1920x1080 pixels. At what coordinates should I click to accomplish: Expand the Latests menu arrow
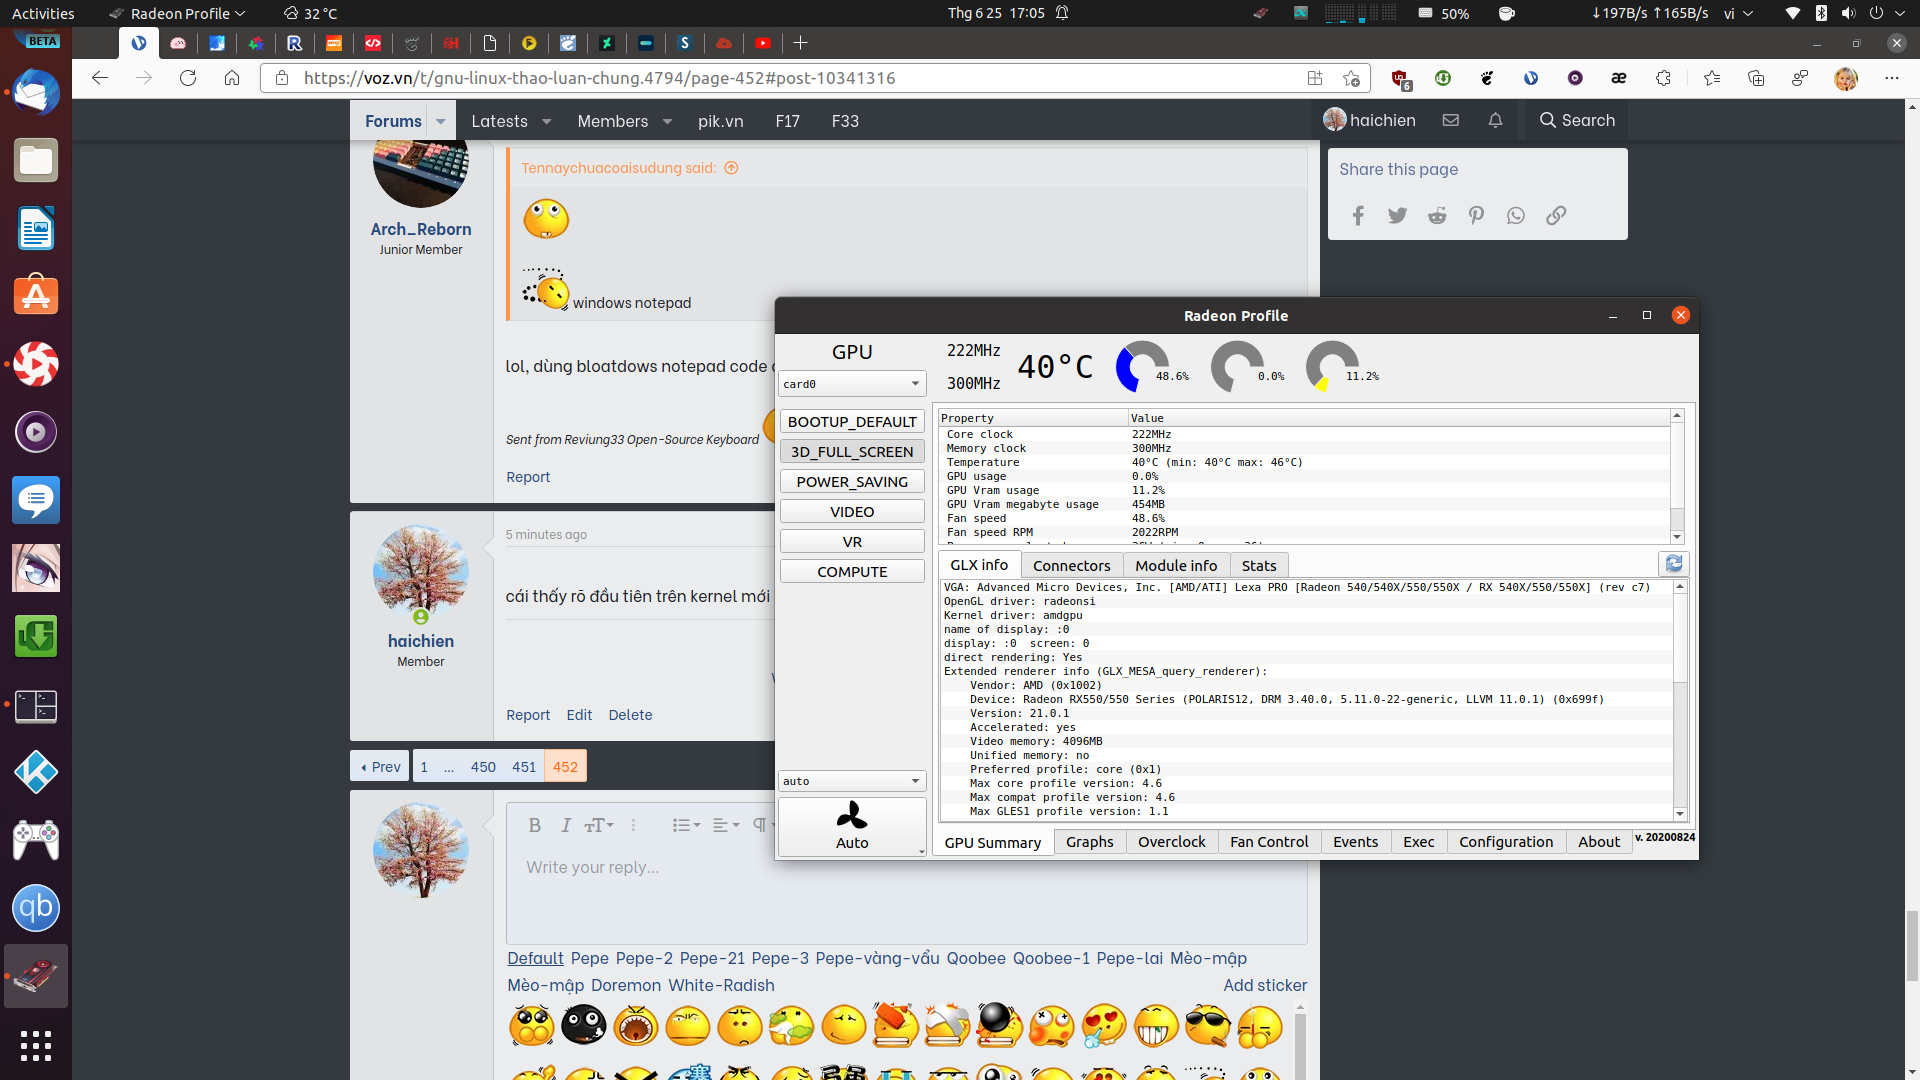click(x=547, y=121)
